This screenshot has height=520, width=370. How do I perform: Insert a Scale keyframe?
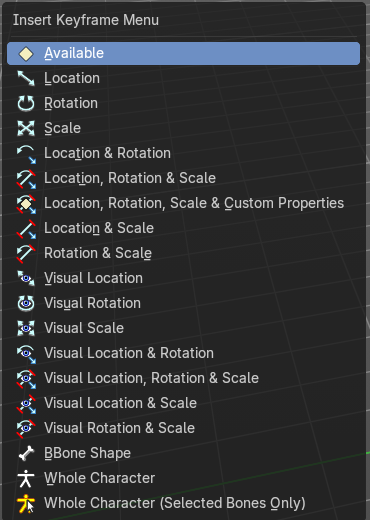[x=183, y=128]
